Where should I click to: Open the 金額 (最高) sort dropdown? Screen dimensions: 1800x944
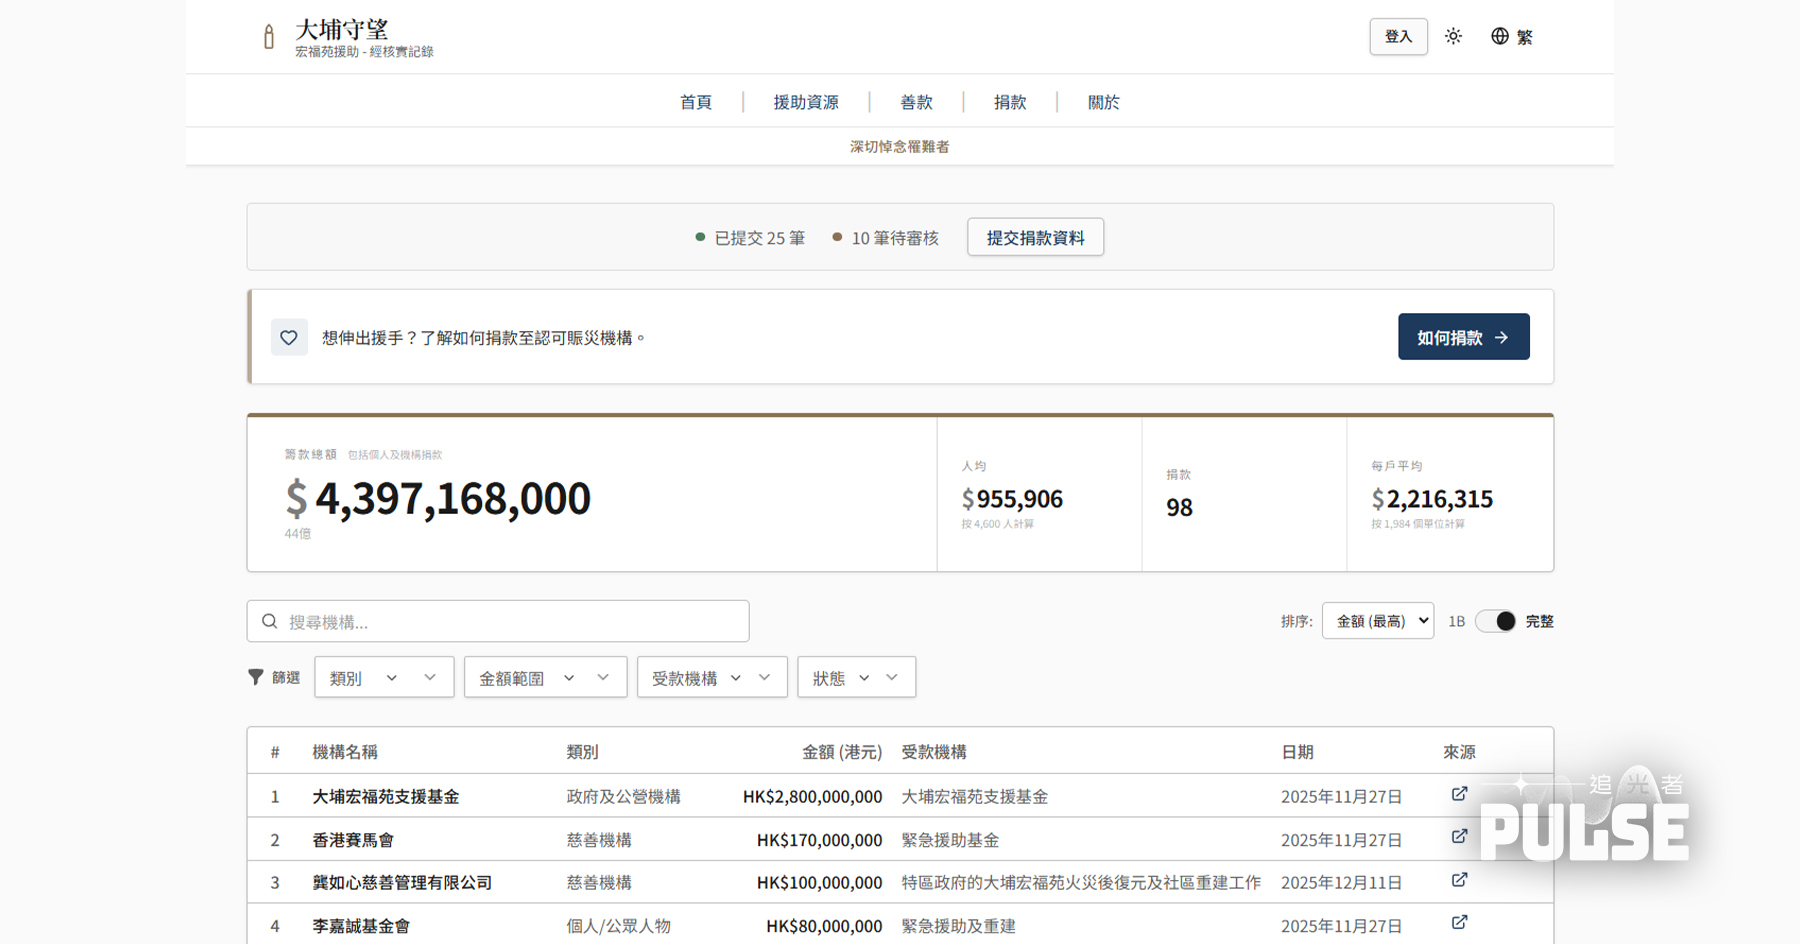tap(1377, 621)
